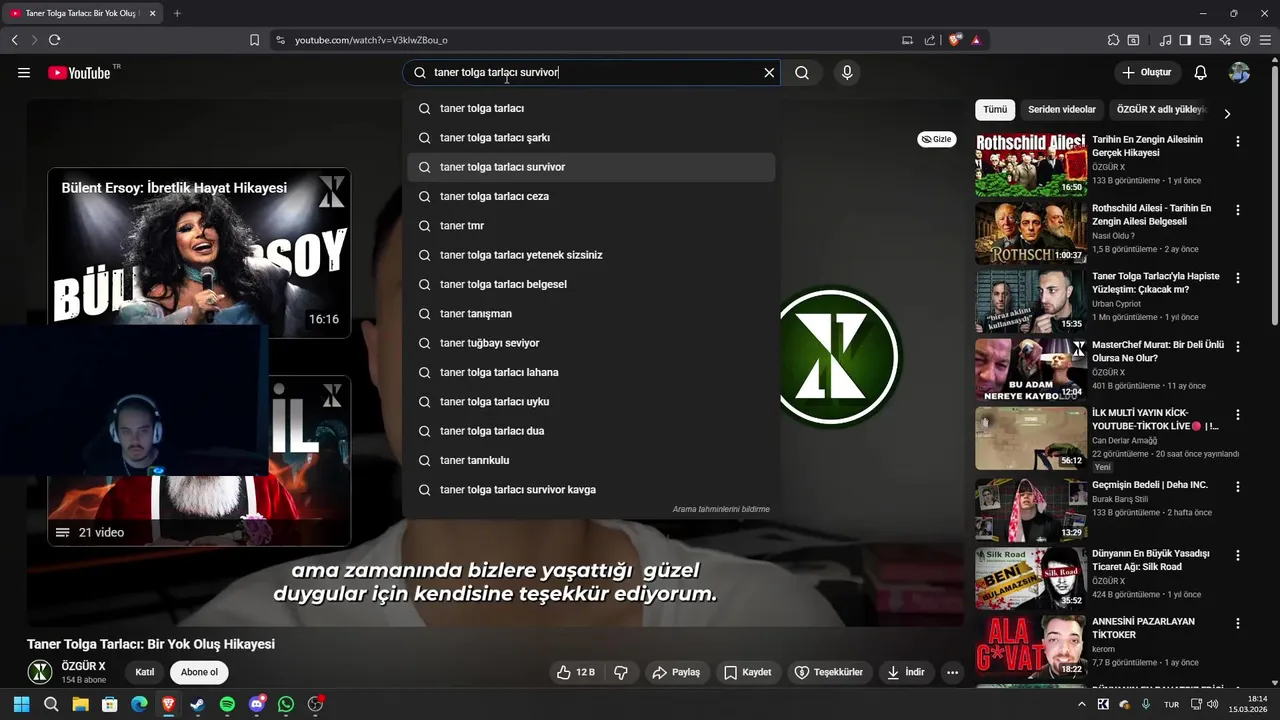
Task: Select the Tümü filter chip
Action: tap(995, 110)
